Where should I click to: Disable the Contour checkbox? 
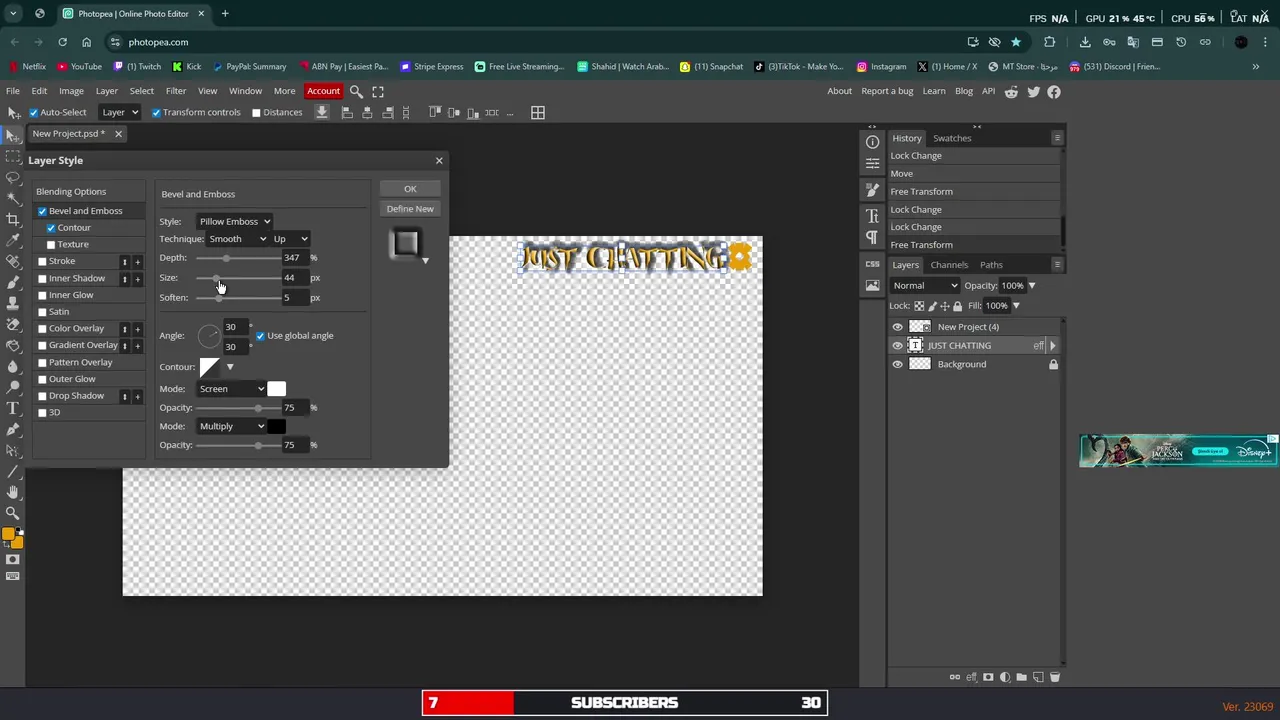click(51, 228)
